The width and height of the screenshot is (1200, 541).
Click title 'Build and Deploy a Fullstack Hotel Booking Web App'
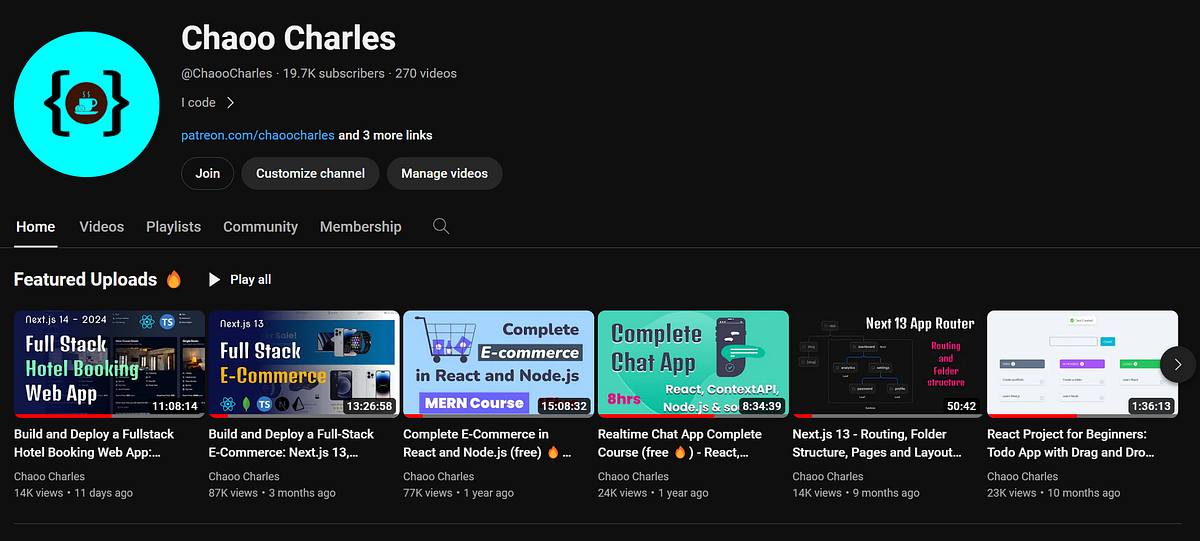click(x=94, y=443)
